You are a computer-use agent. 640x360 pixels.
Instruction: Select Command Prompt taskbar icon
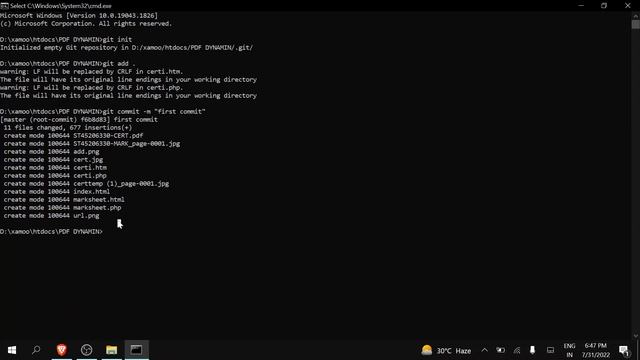click(136, 350)
